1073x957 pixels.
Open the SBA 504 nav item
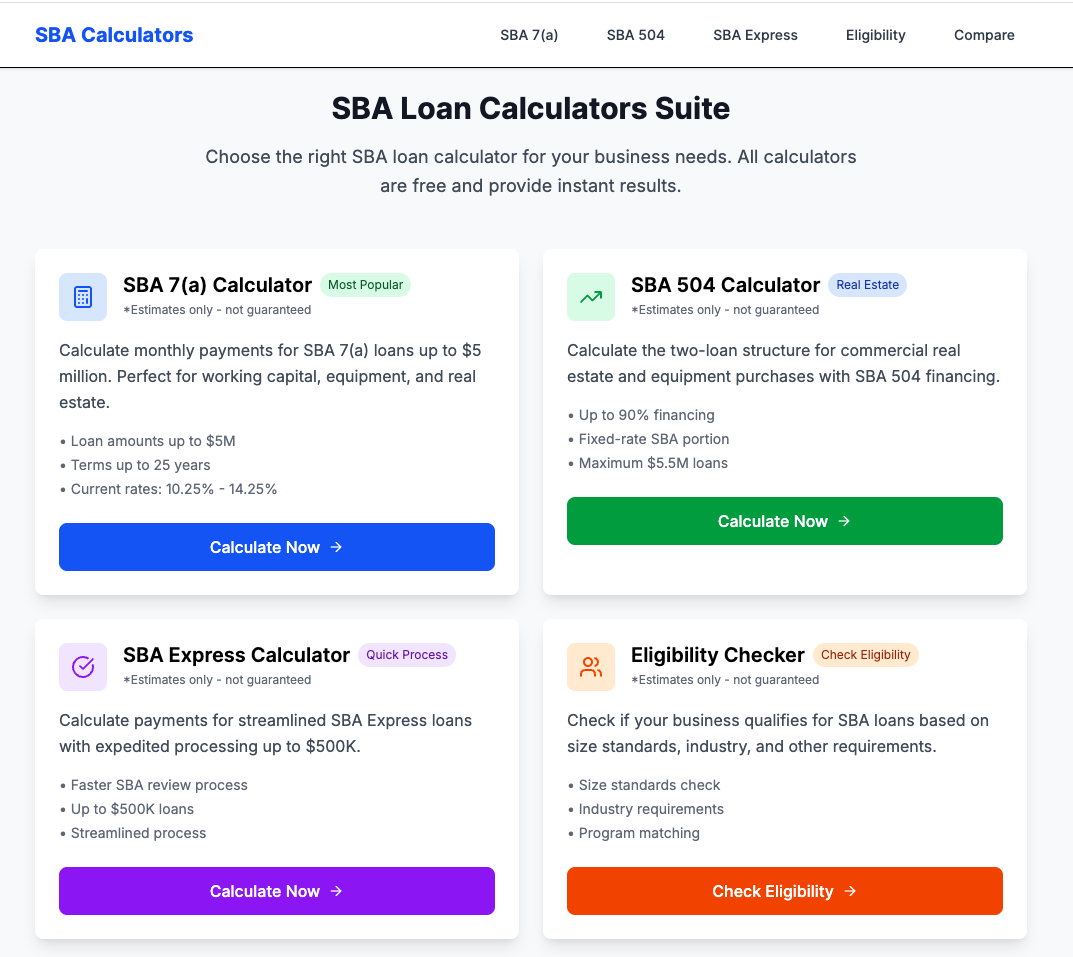[x=636, y=35]
